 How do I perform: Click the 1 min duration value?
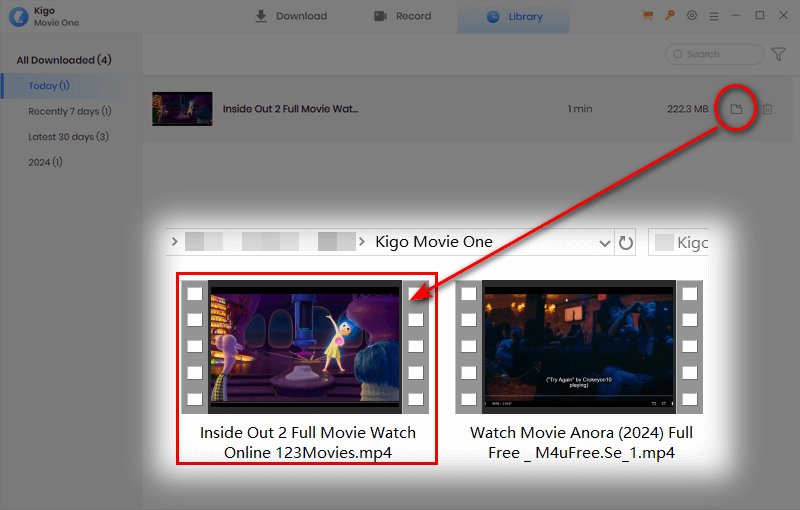click(x=580, y=109)
